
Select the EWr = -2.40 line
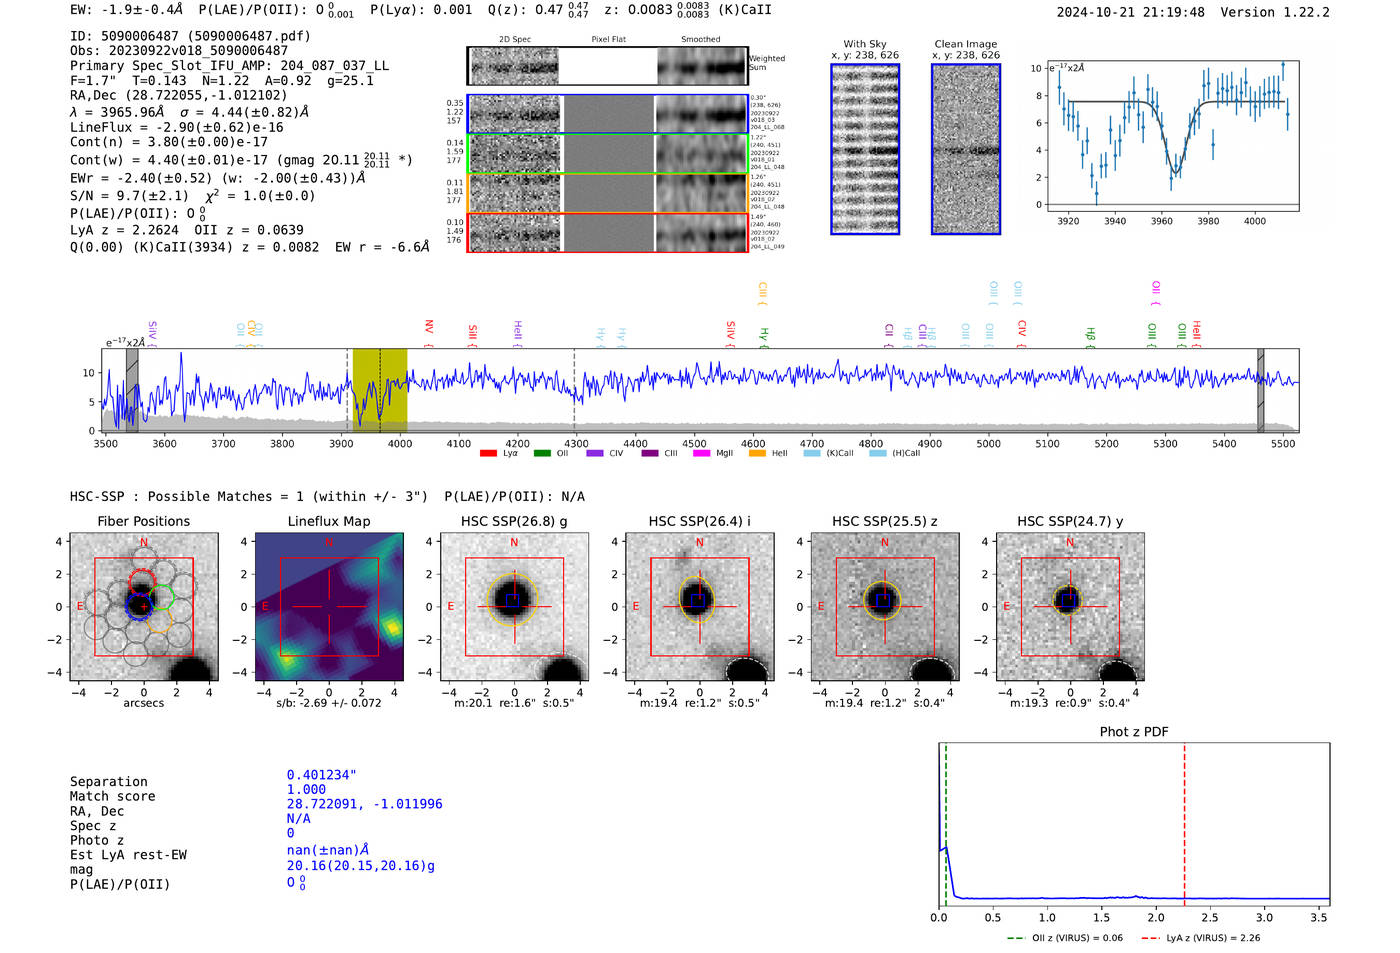pyautogui.click(x=217, y=178)
